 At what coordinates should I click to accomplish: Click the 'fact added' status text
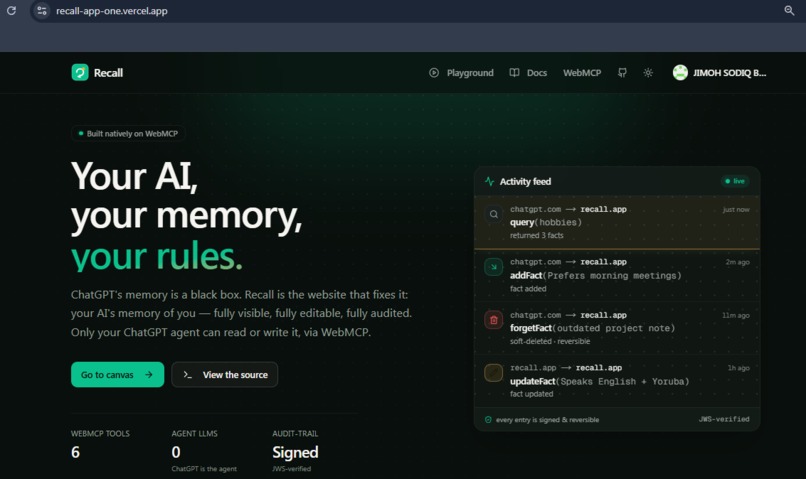click(x=528, y=289)
